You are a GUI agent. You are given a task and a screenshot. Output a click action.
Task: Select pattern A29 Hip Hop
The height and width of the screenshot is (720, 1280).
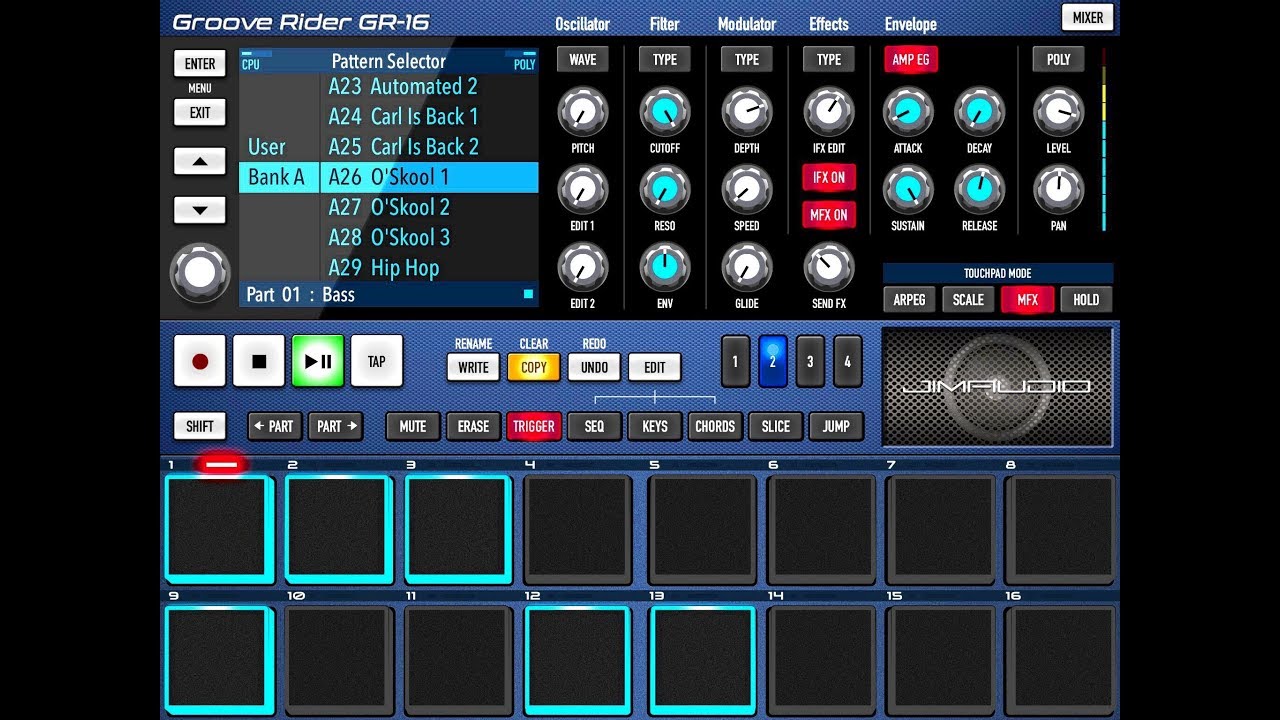click(429, 268)
